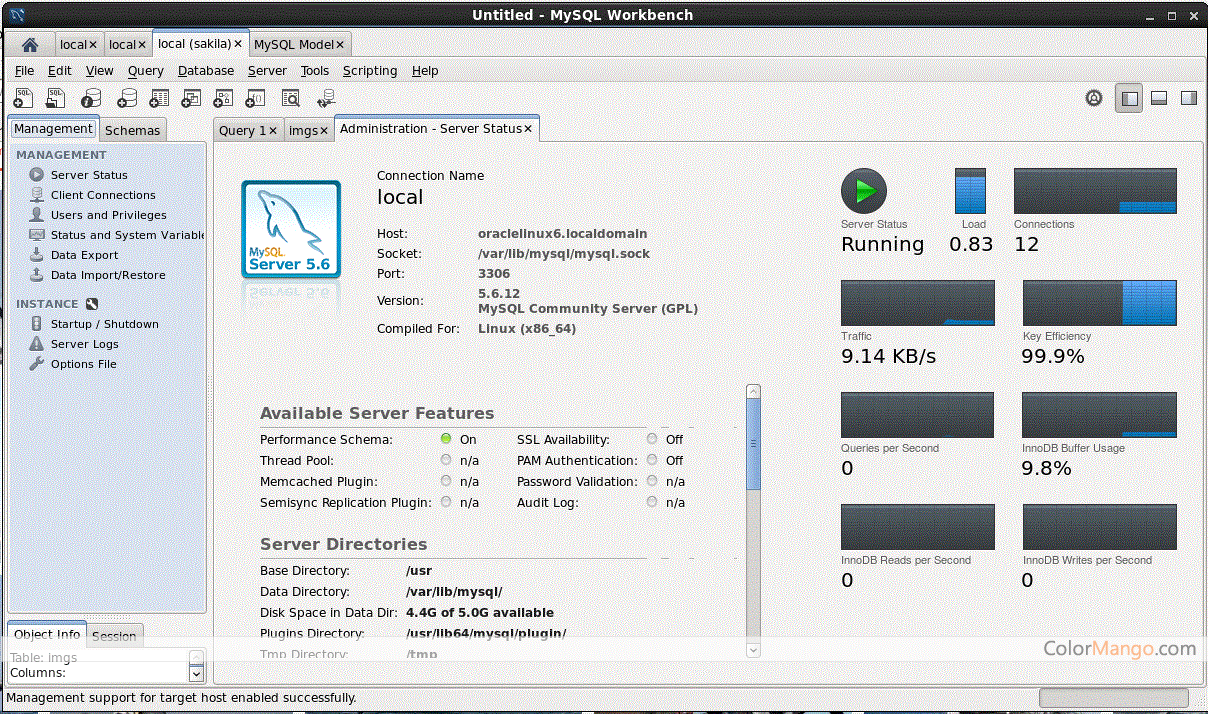Switch to the Schemas tab
Viewport: 1208px width, 714px height.
point(132,129)
